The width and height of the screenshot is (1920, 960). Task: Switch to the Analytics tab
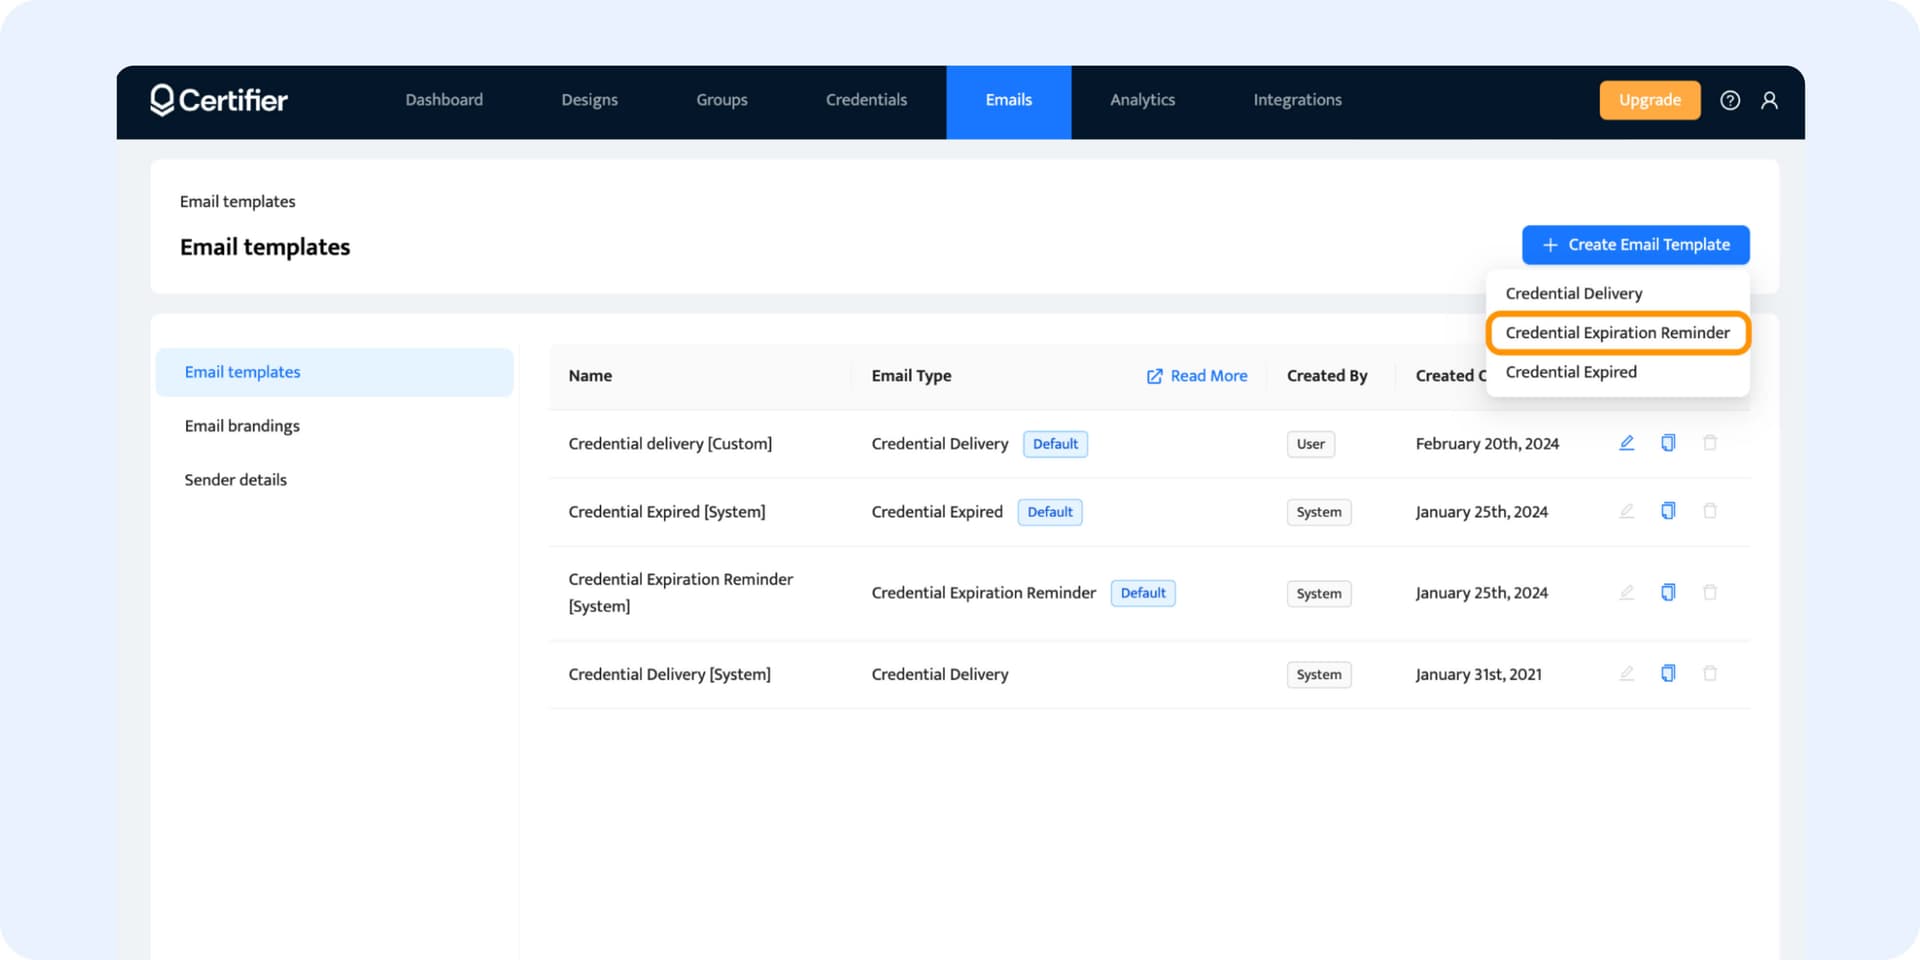coord(1142,100)
